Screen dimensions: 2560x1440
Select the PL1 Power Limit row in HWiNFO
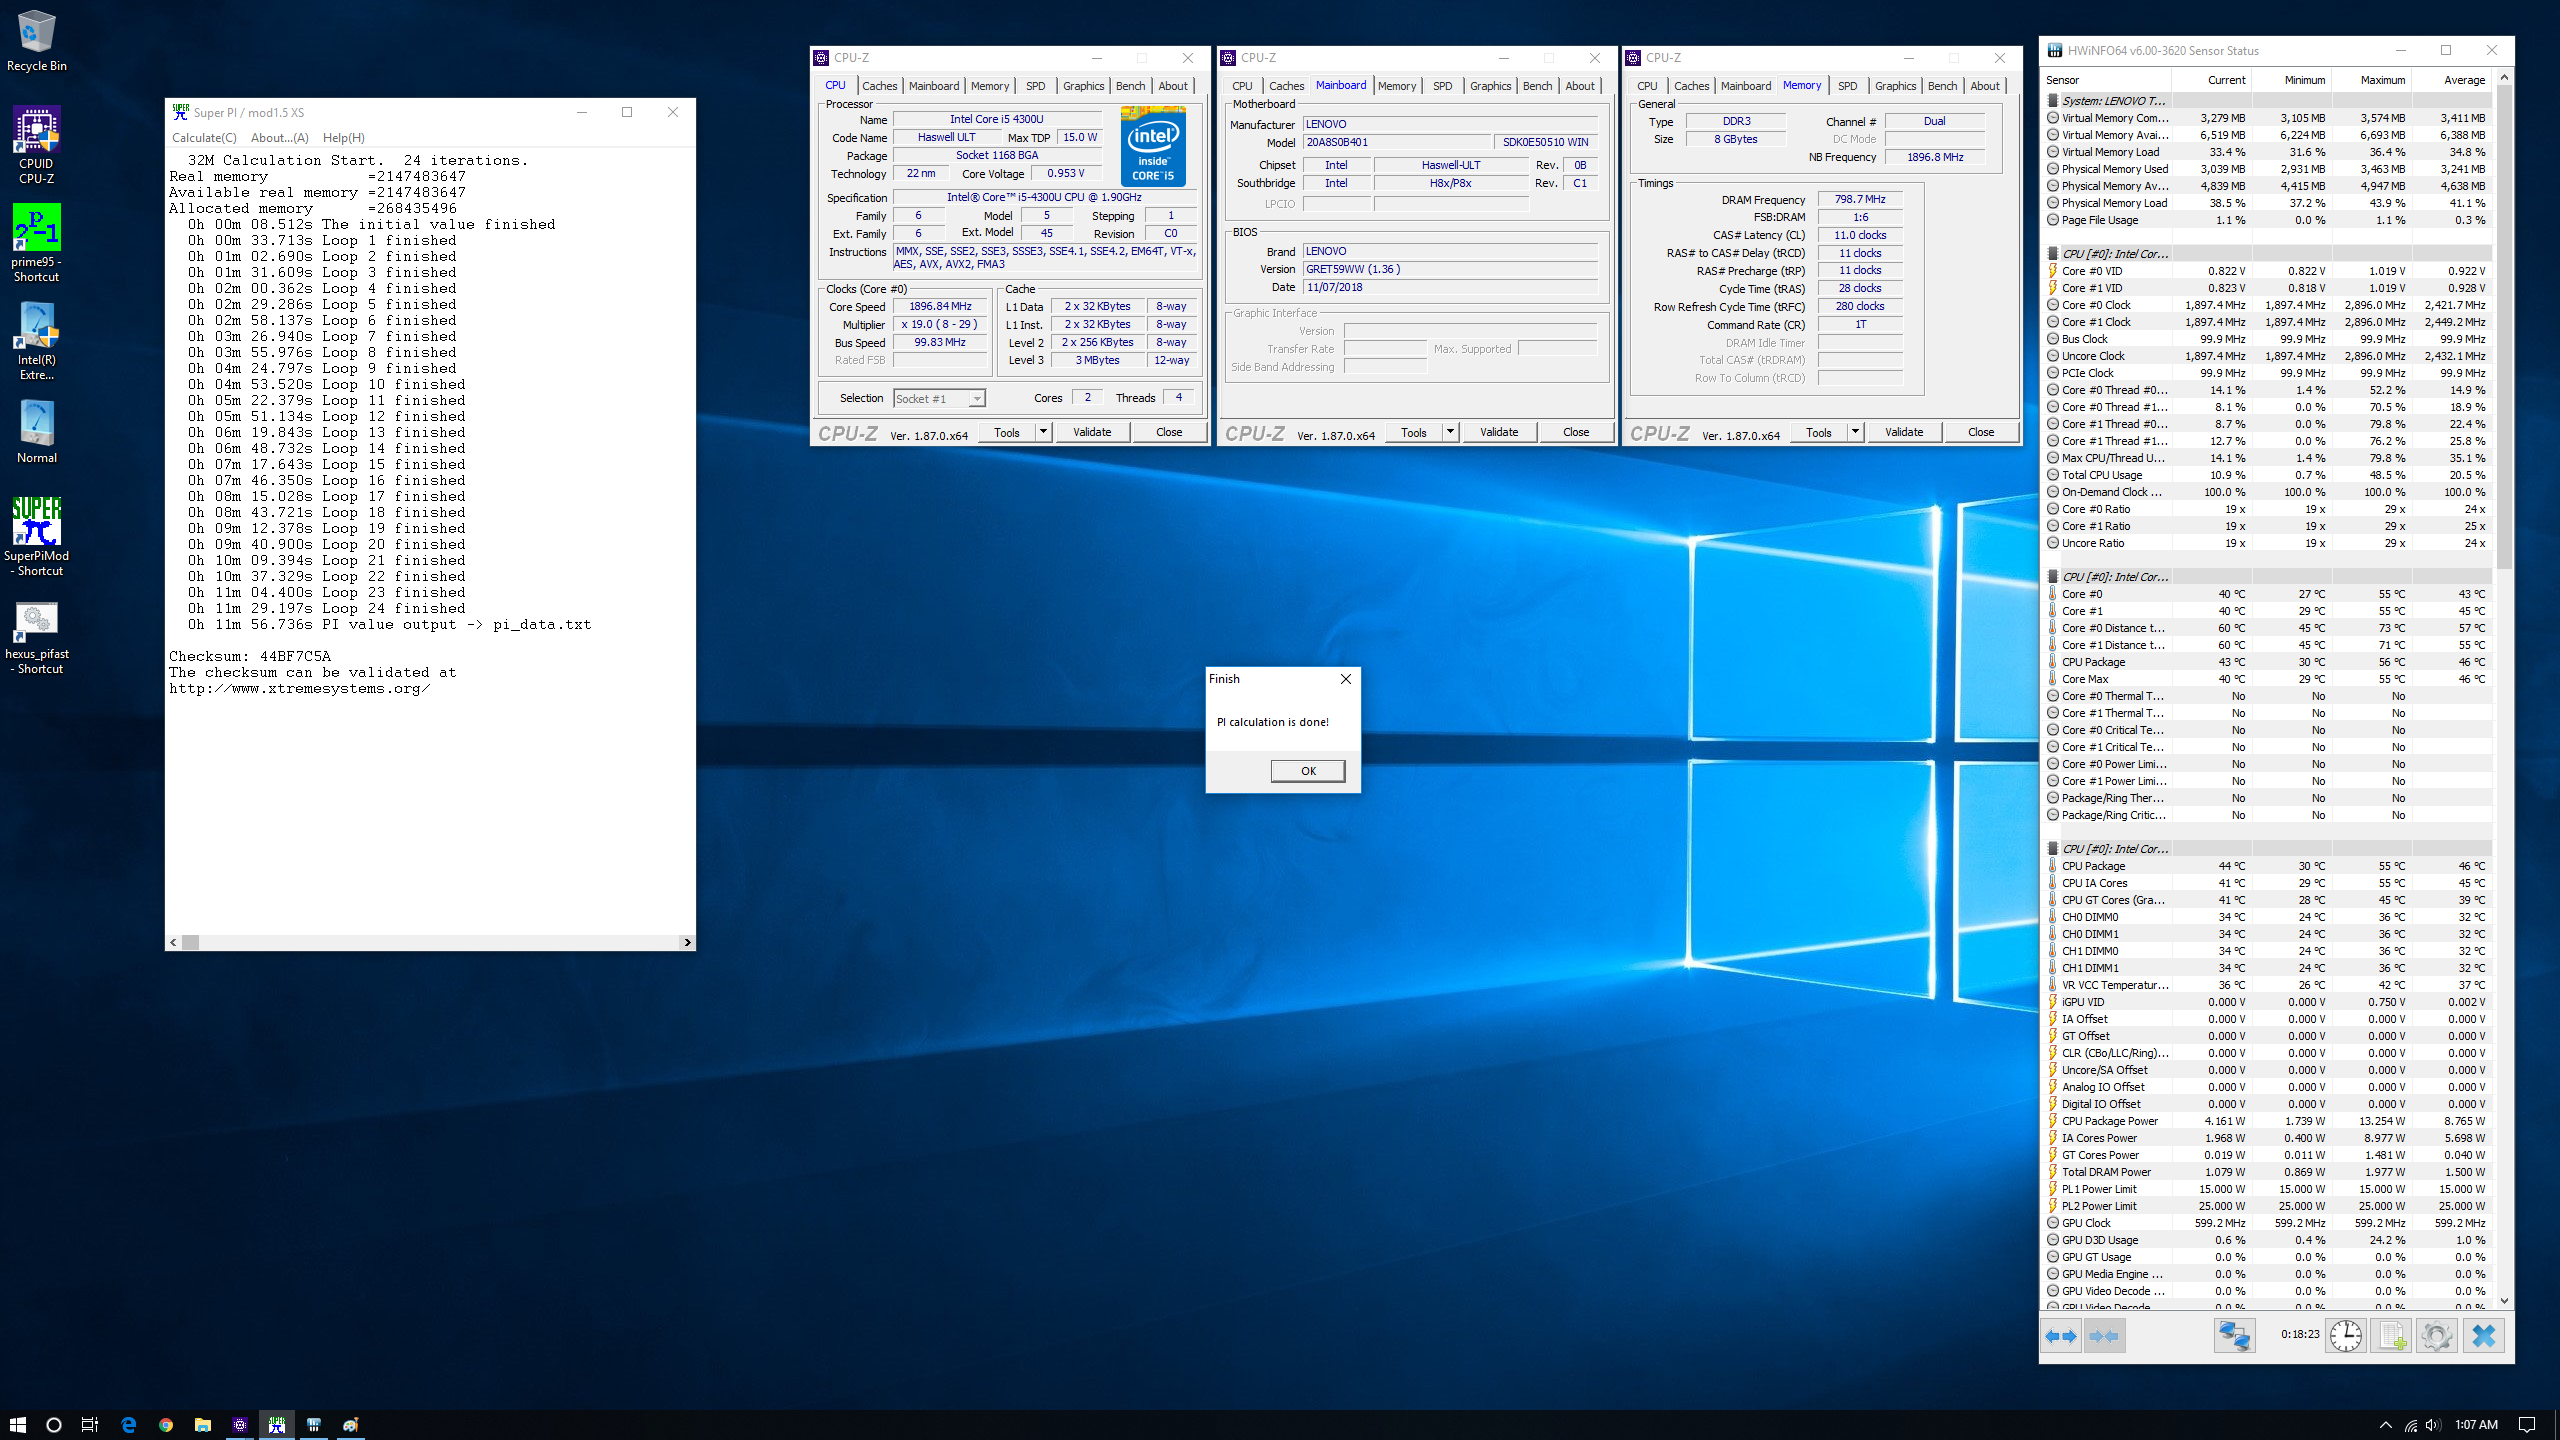point(2267,1189)
